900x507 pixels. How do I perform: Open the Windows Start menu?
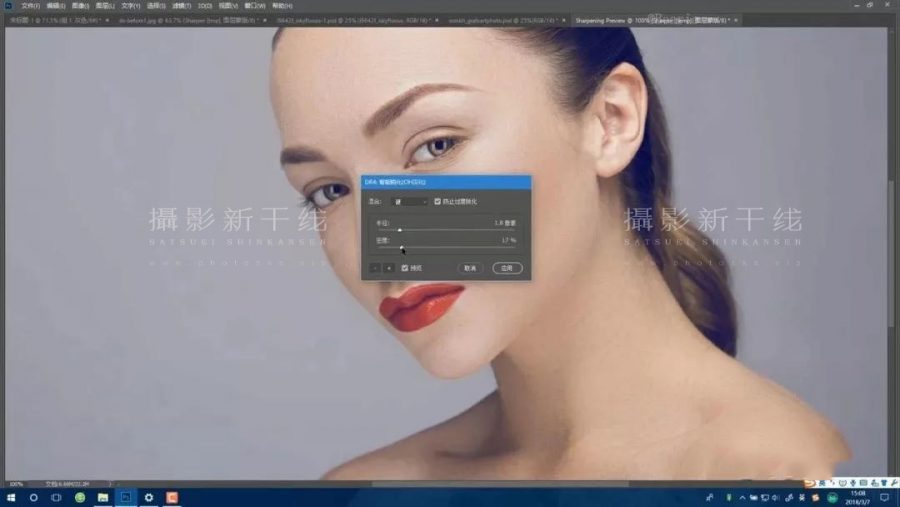(x=10, y=497)
